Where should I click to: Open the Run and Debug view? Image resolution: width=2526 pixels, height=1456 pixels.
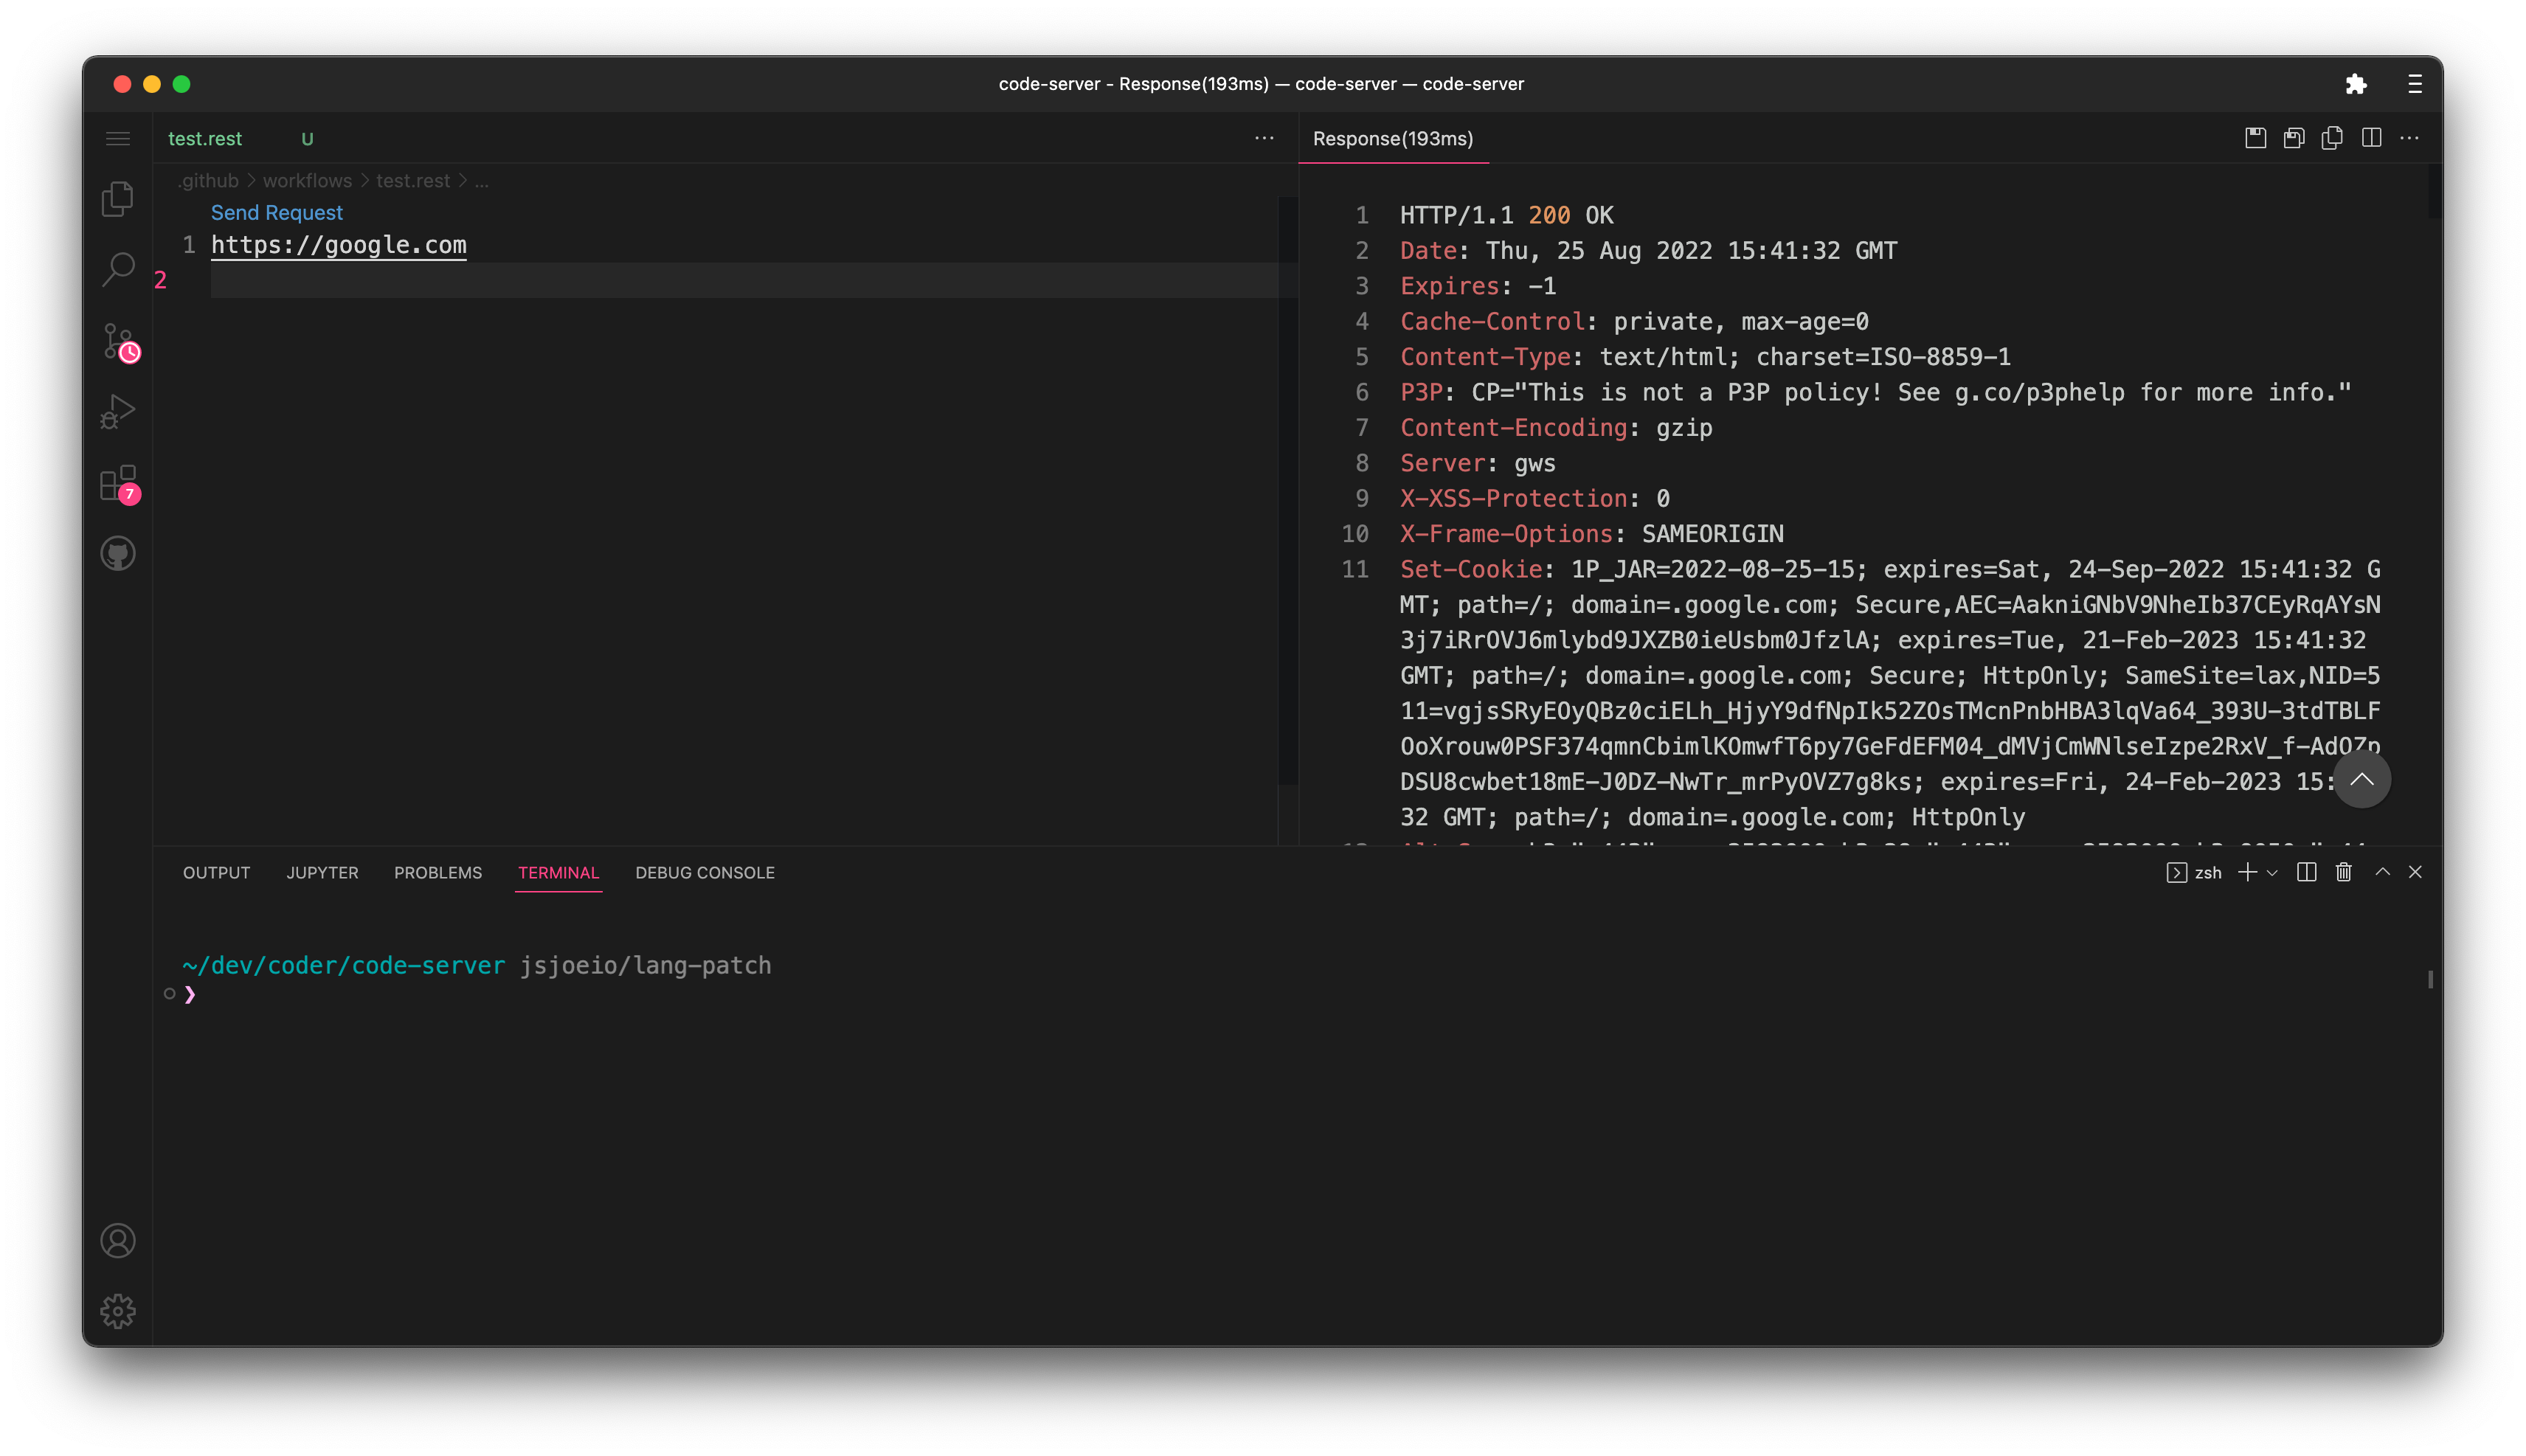118,411
